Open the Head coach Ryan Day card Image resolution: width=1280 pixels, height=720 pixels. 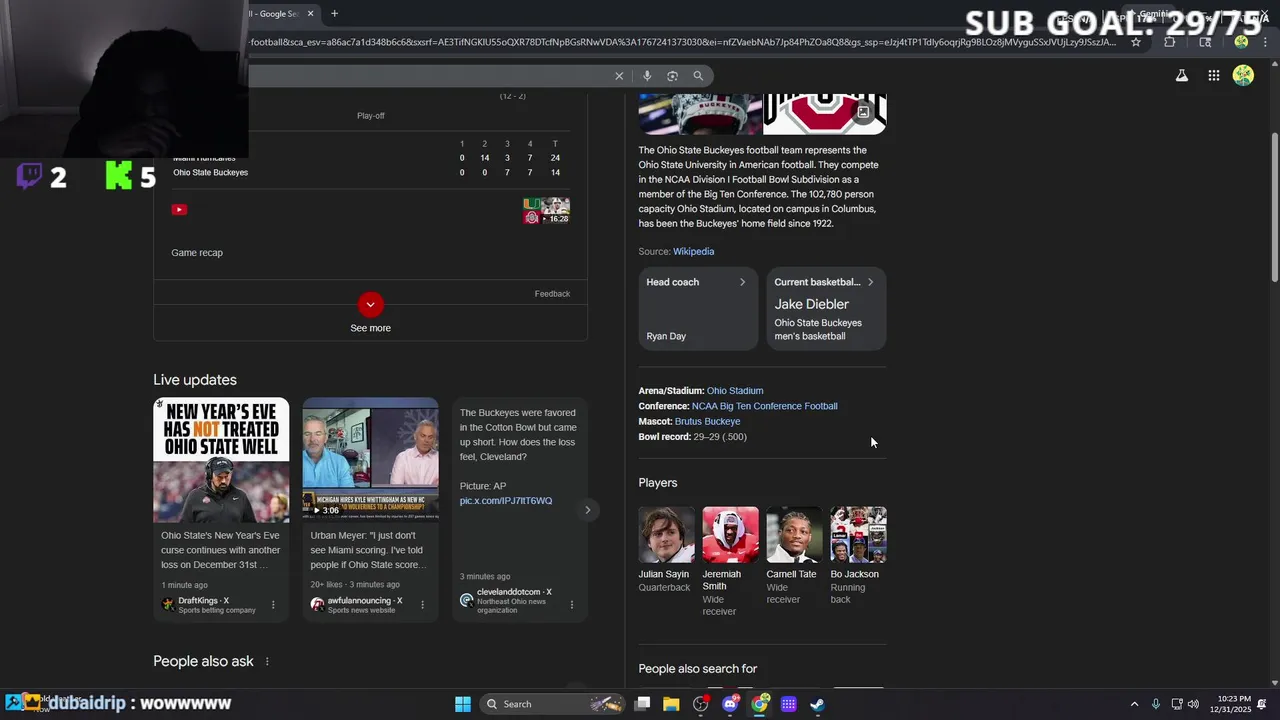698,309
